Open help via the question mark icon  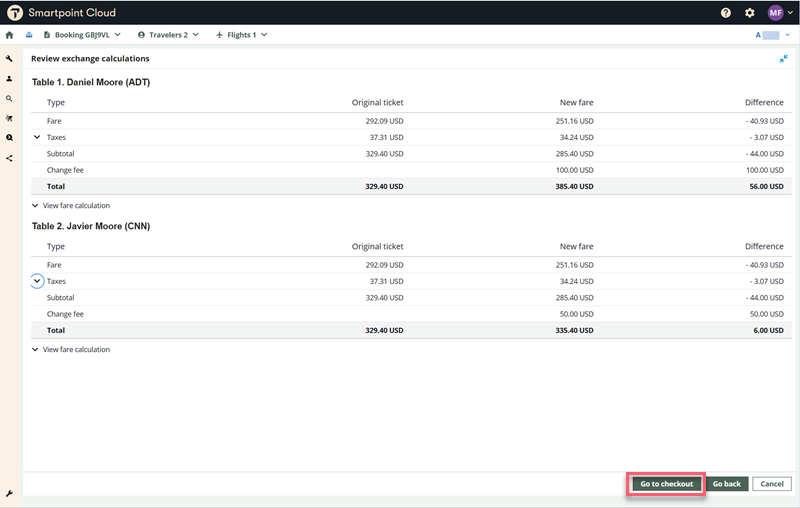[x=726, y=13]
